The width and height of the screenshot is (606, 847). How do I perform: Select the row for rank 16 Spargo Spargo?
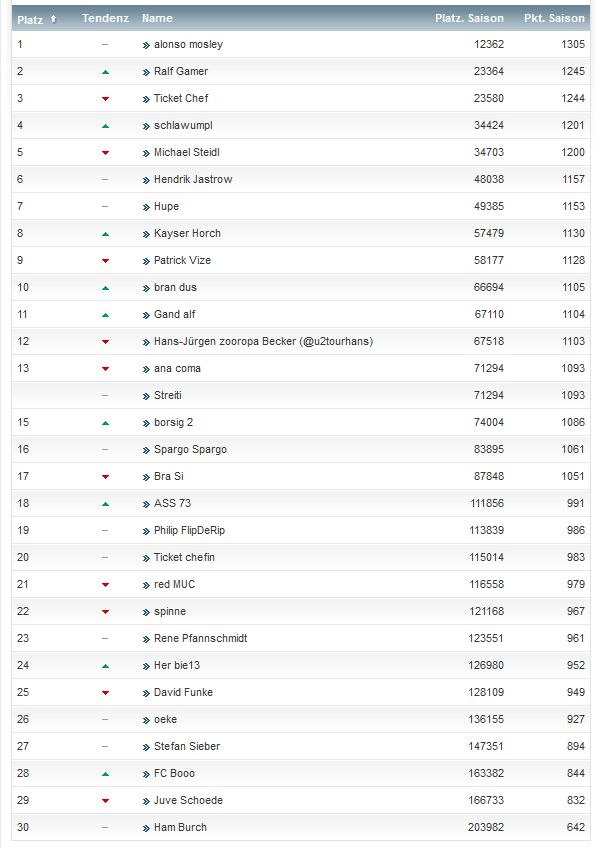click(300, 450)
